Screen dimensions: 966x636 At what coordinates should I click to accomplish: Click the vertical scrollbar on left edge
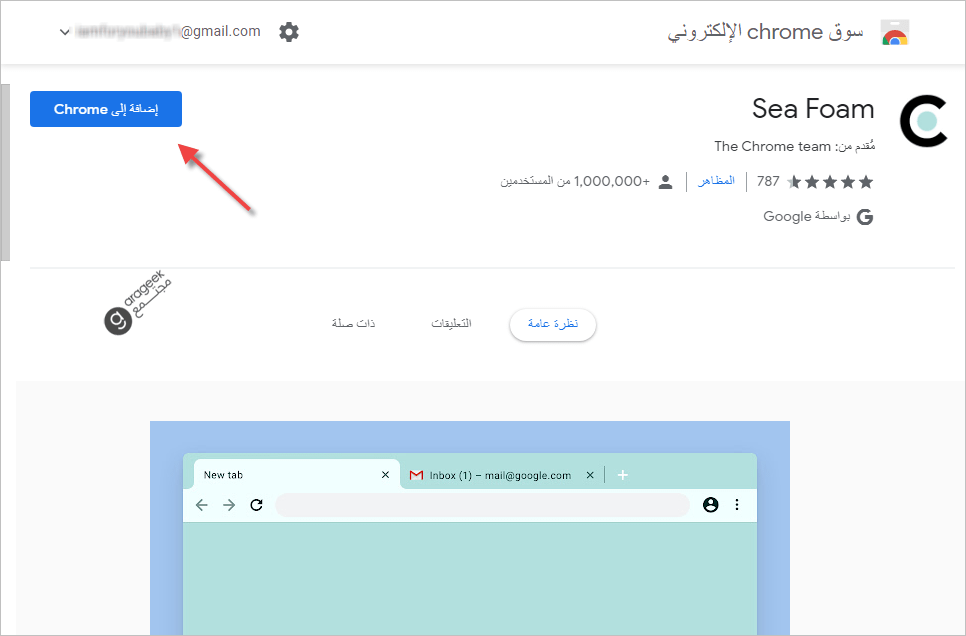(5, 173)
